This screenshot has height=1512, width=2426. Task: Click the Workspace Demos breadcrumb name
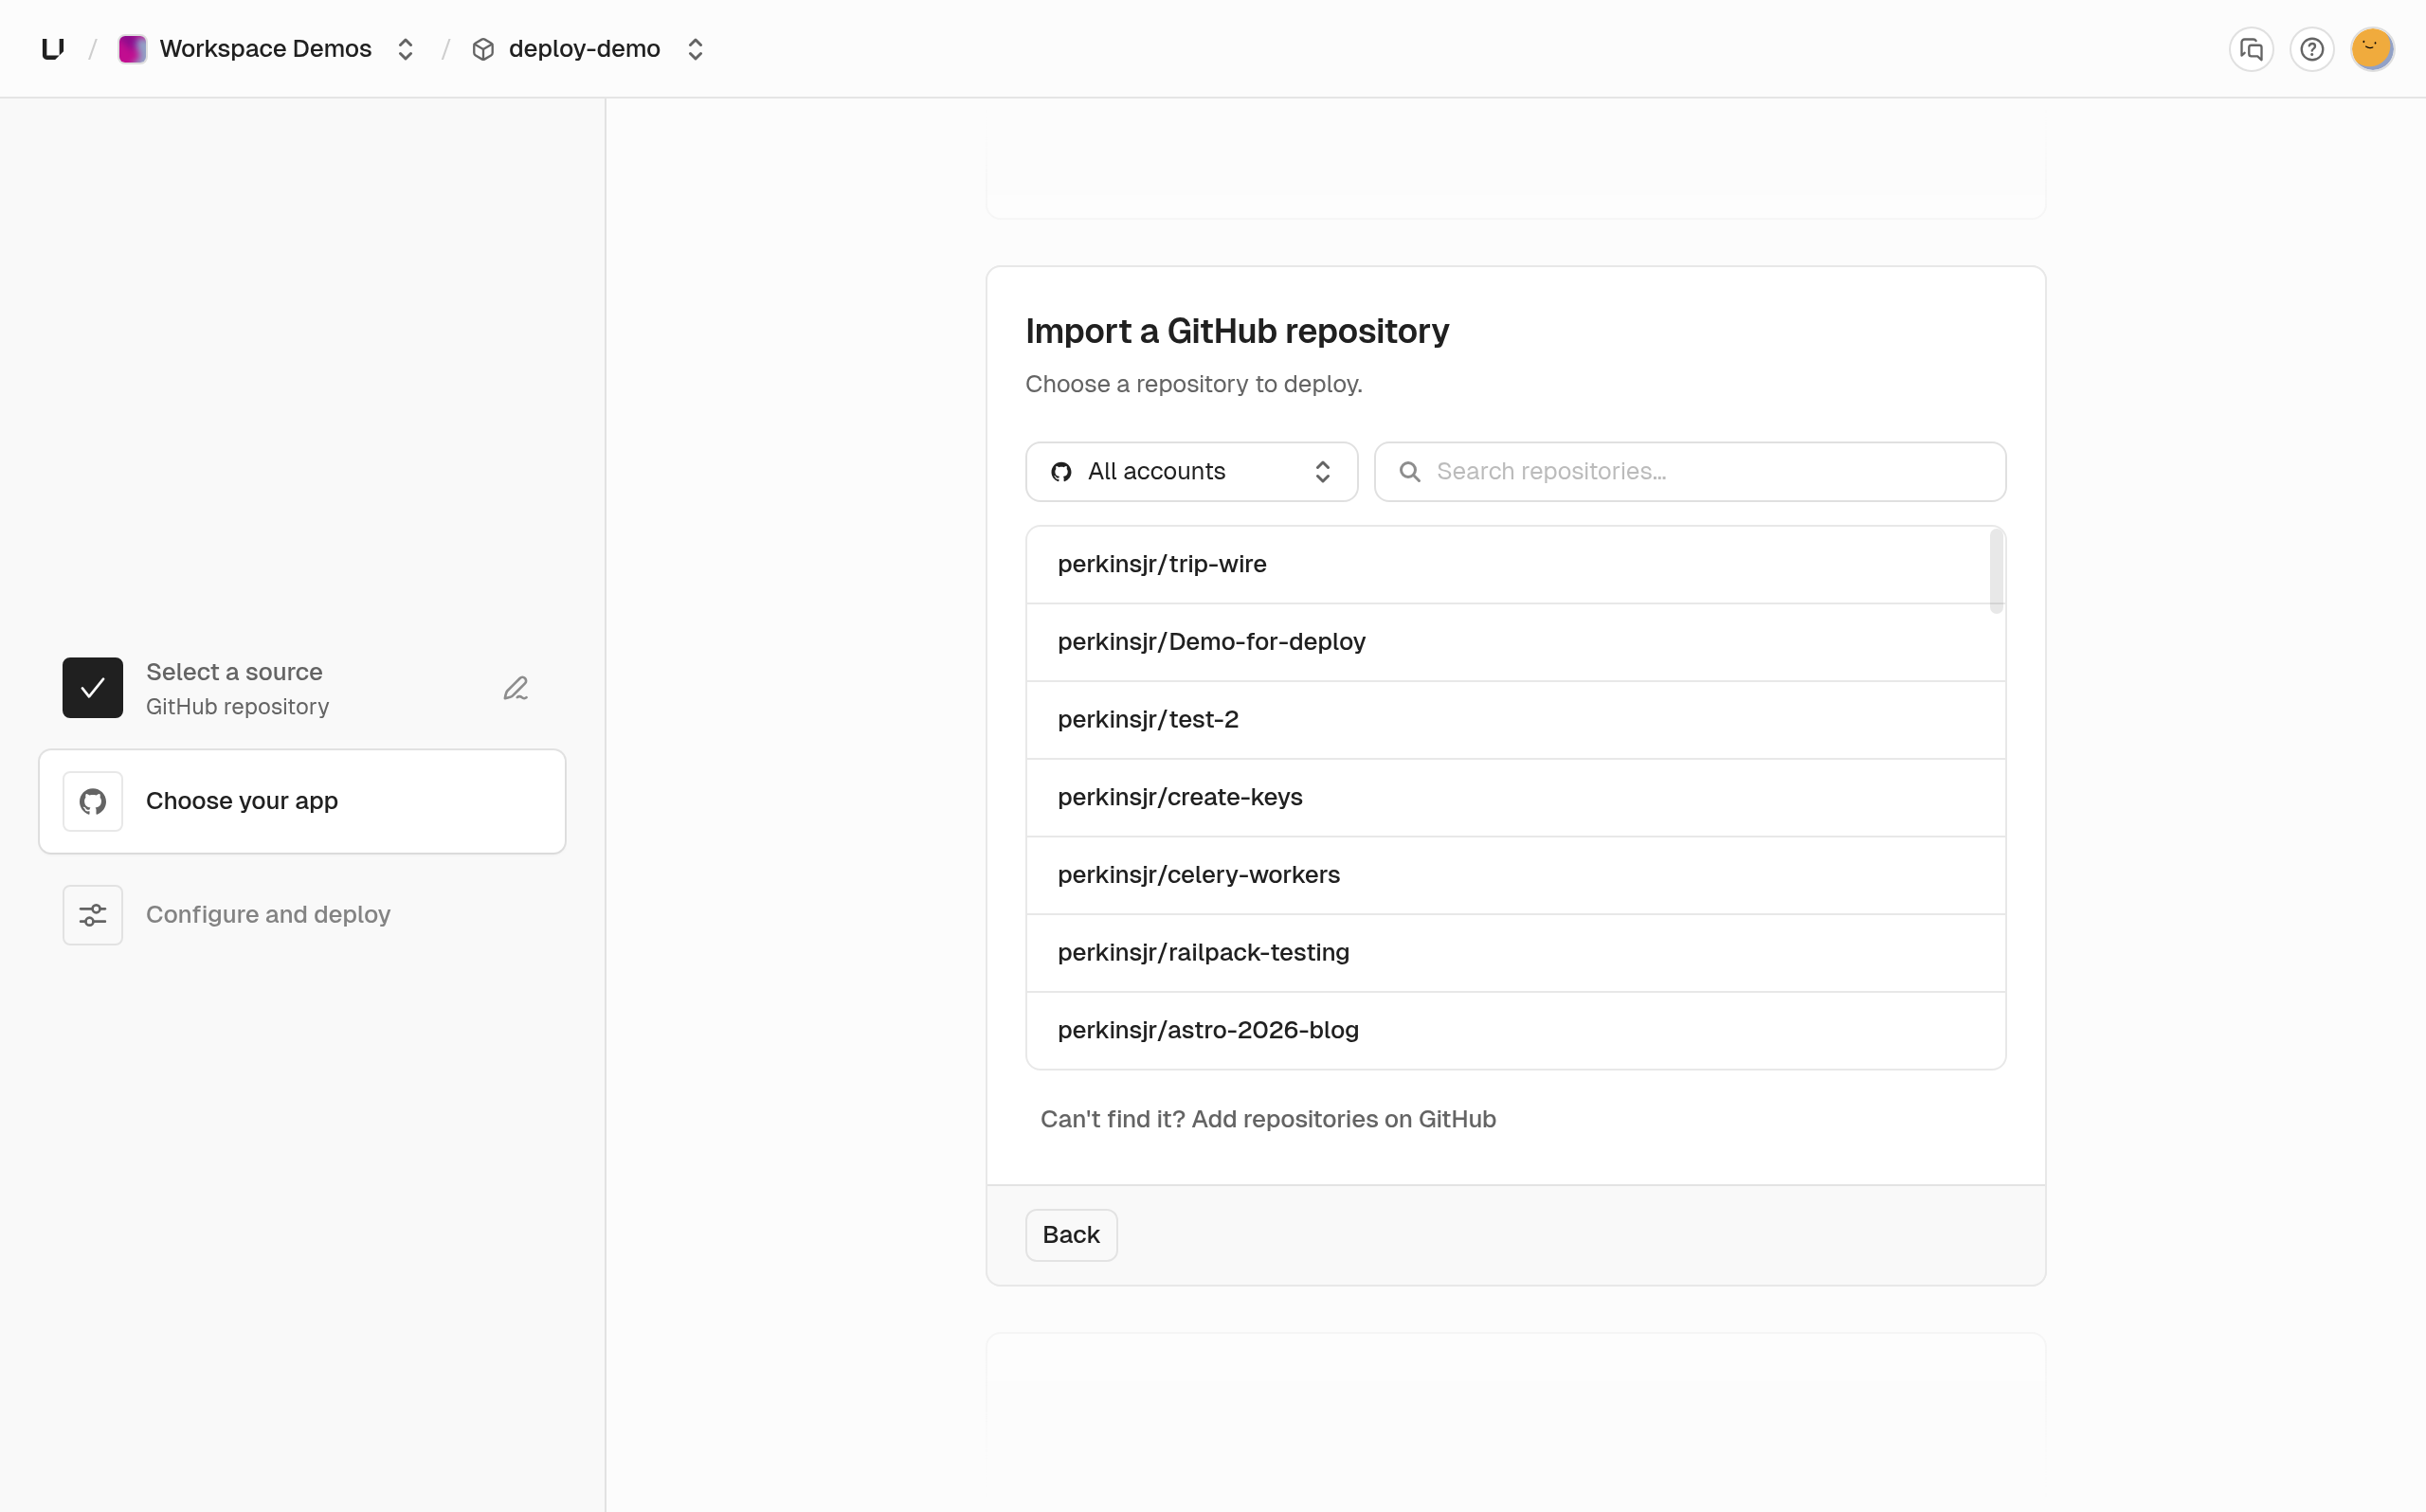point(265,49)
